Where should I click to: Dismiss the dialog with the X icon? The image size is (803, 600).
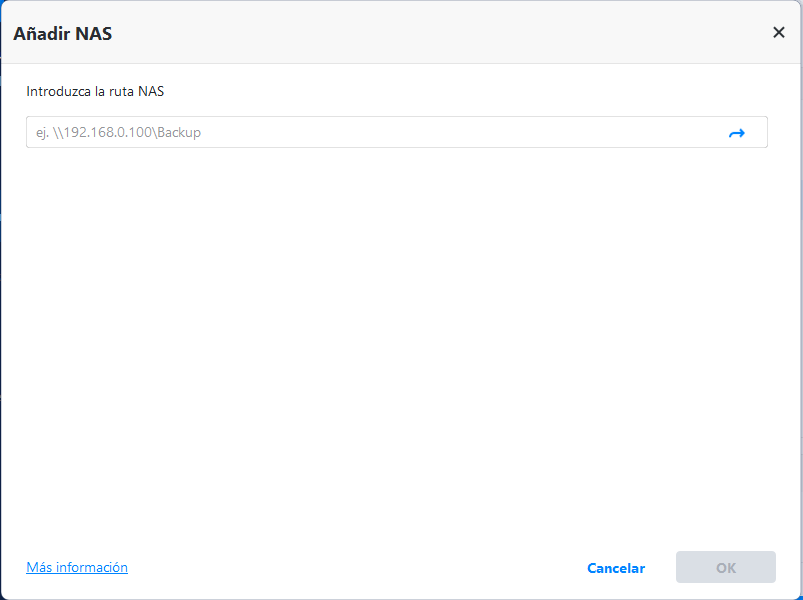click(779, 32)
